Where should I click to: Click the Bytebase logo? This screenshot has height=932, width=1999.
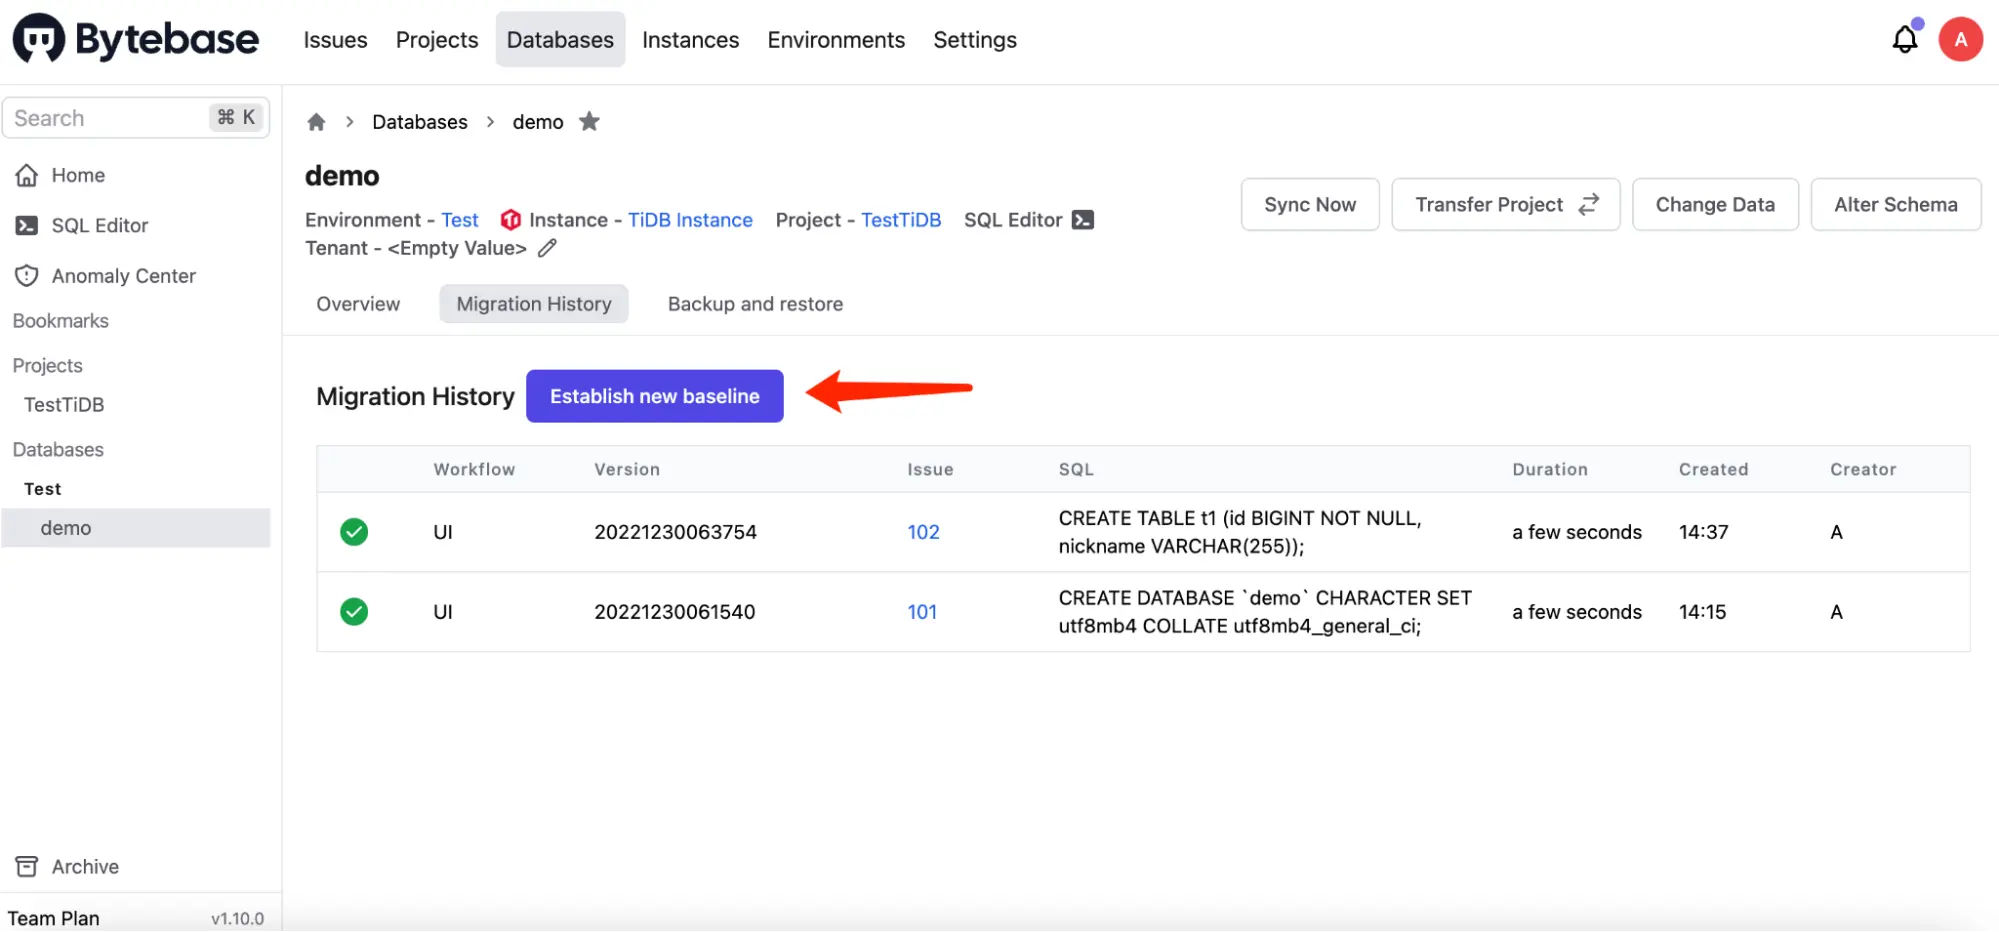click(135, 39)
